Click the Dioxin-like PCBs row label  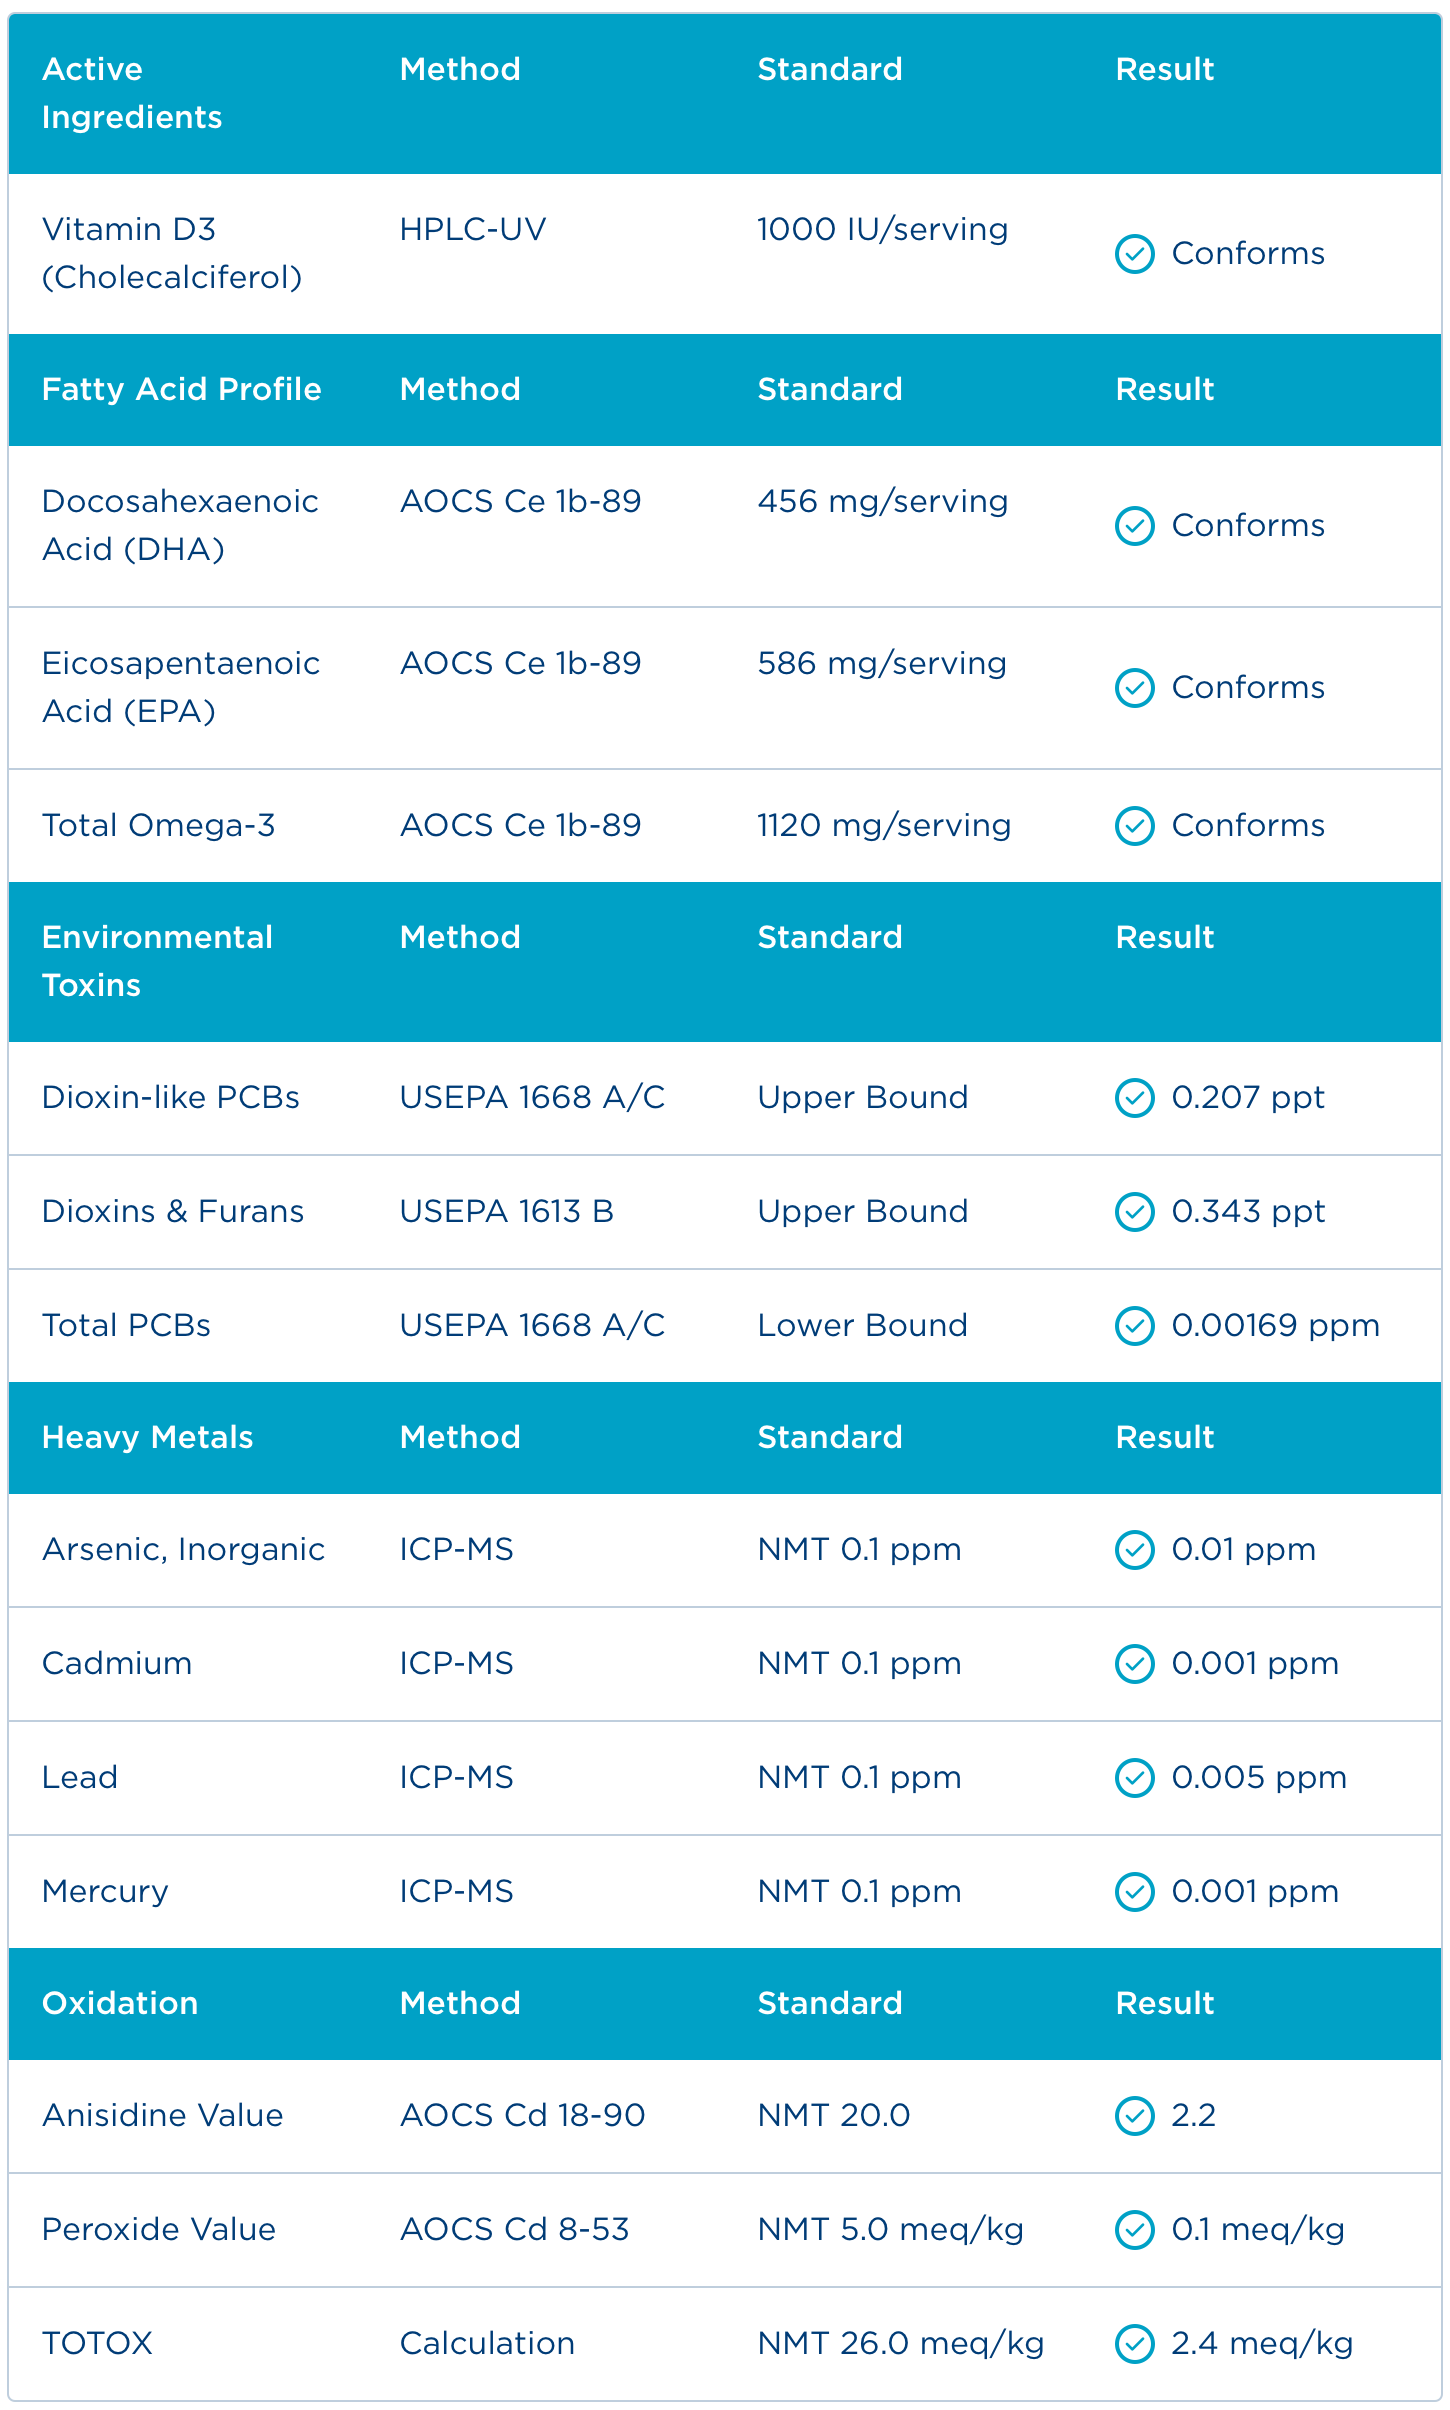point(171,1098)
